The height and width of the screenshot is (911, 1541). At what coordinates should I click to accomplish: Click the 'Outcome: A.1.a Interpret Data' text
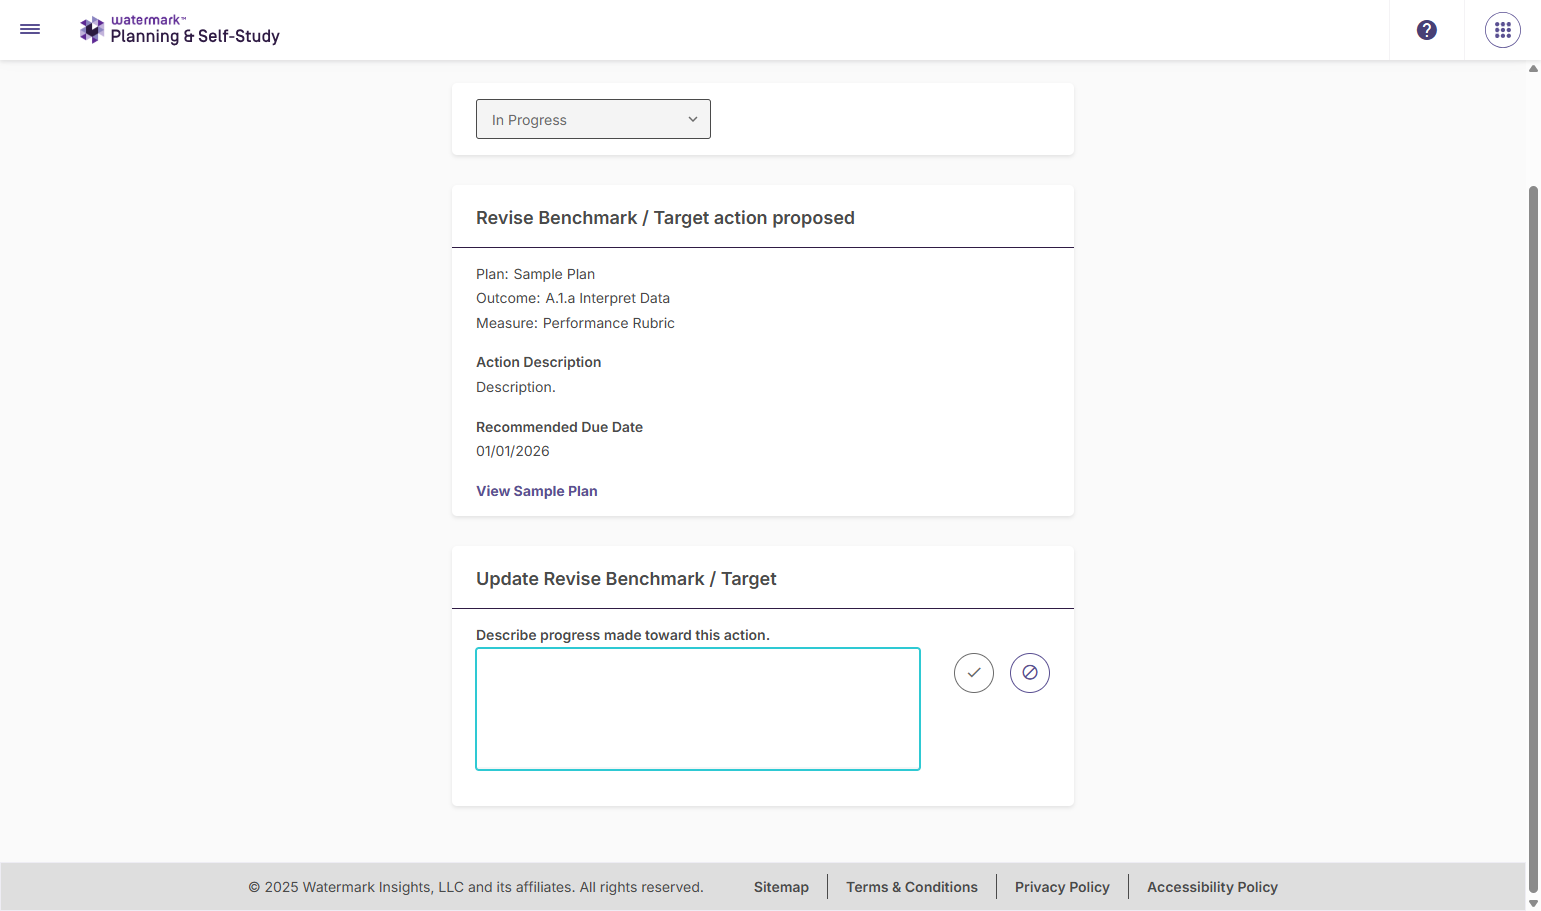click(x=573, y=298)
